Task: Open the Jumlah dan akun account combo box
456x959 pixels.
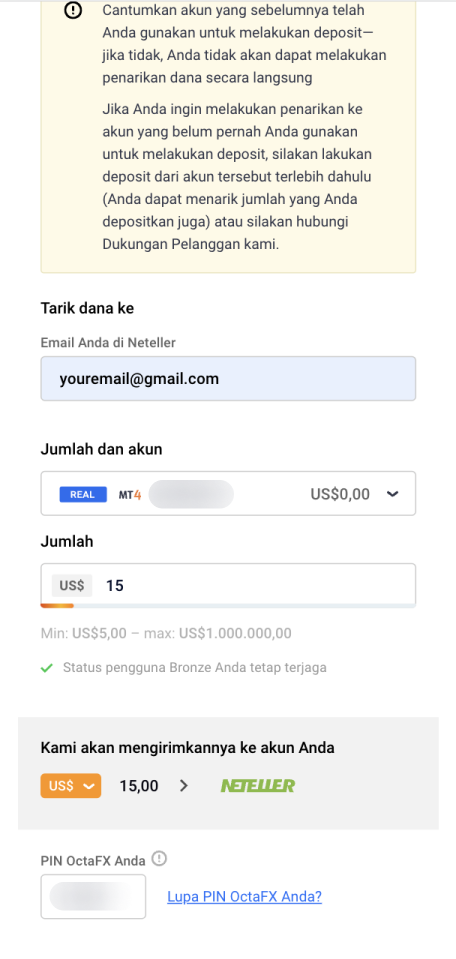Action: pos(228,493)
